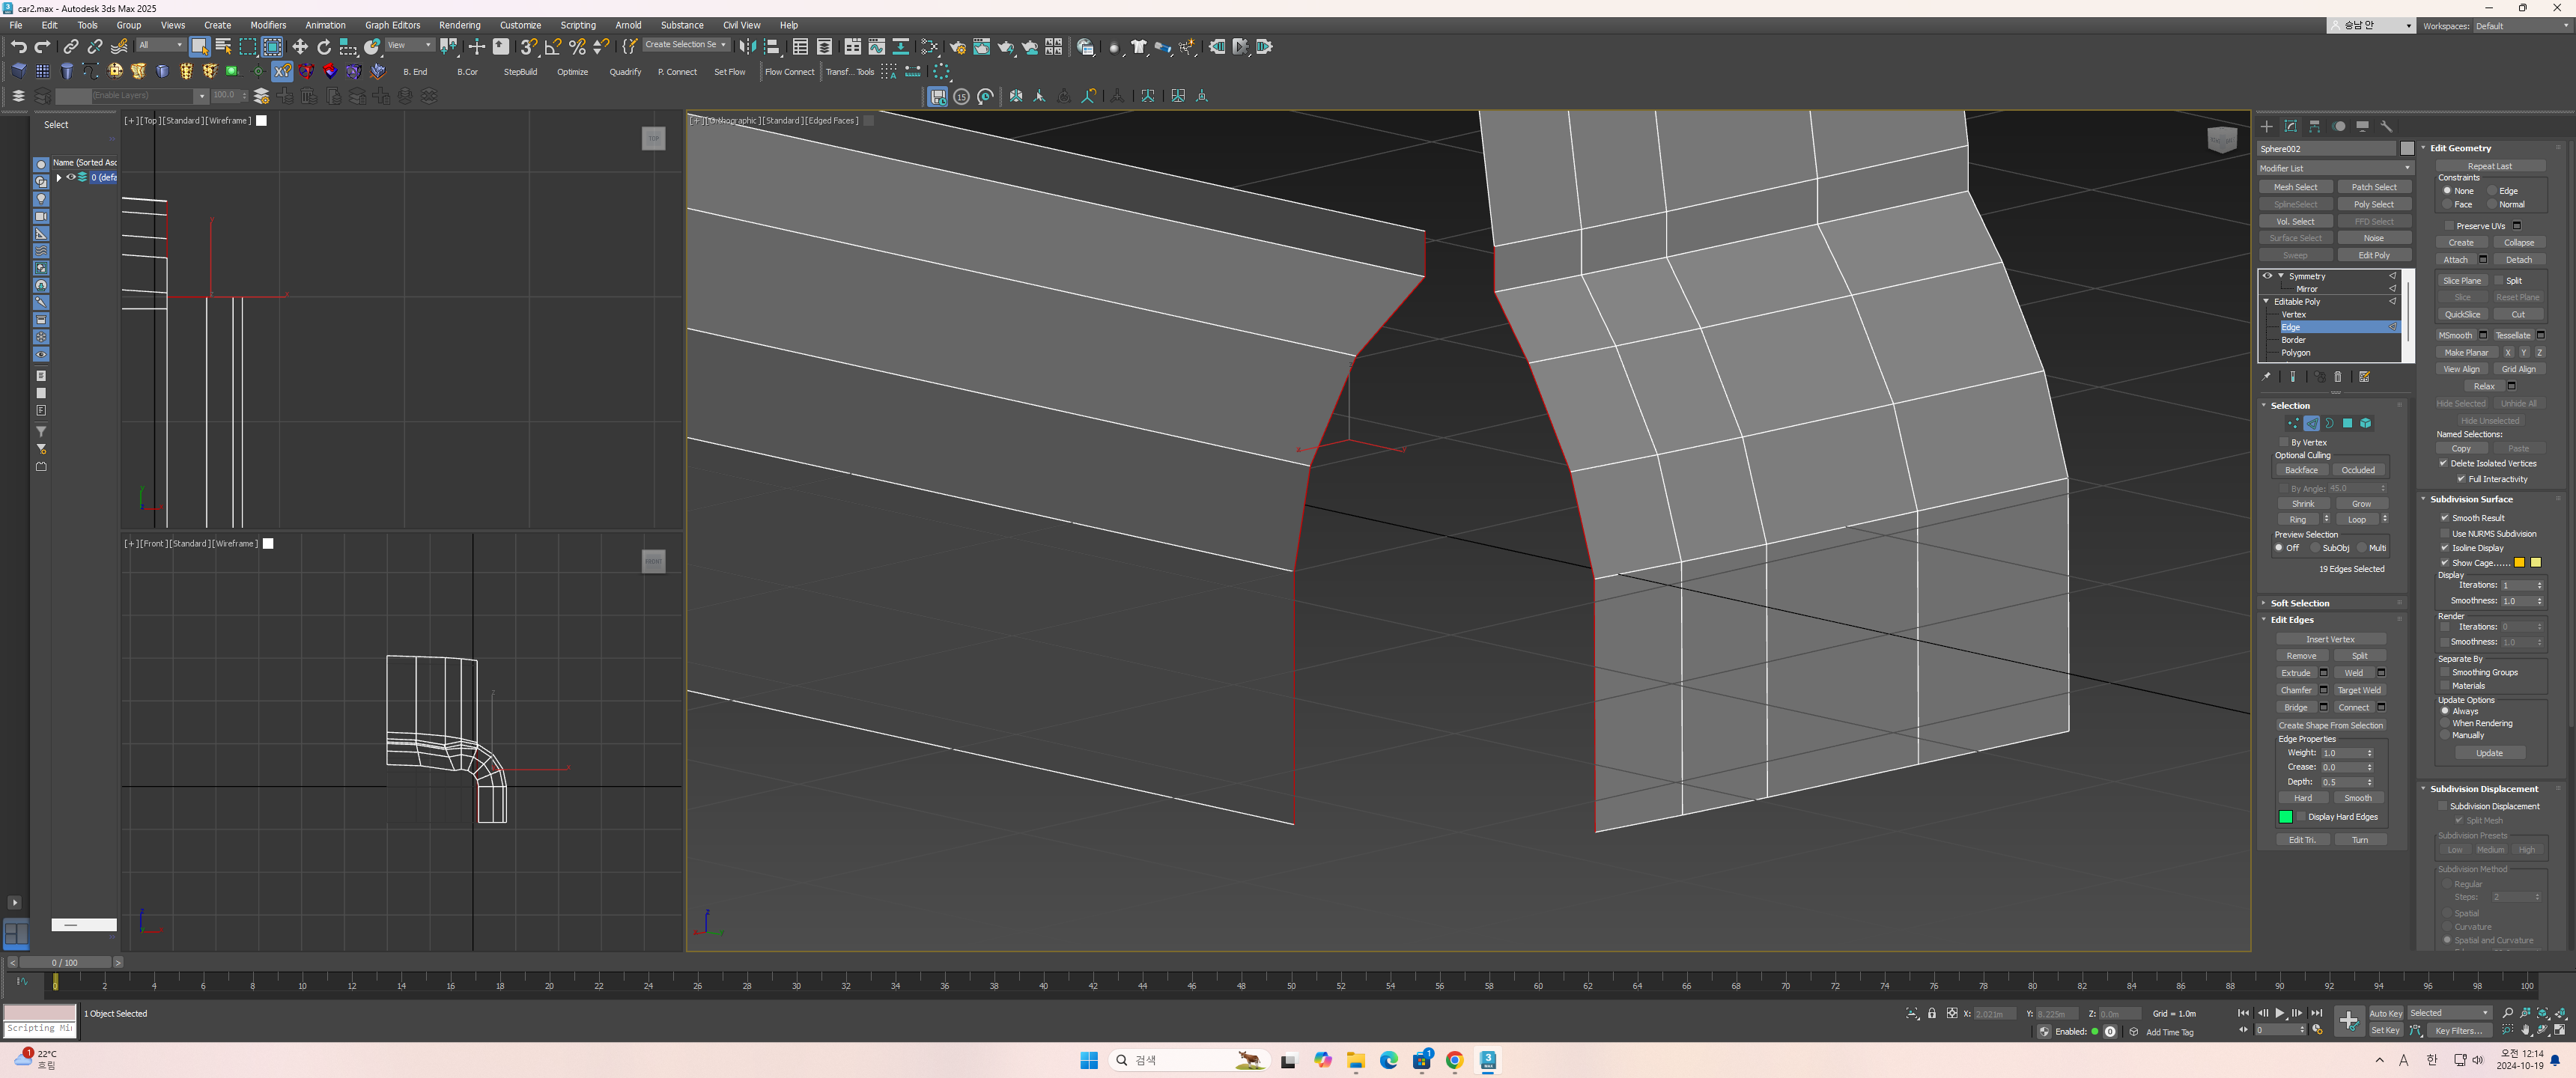
Task: Click the Configure Modifier Sets icon
Action: [2364, 377]
